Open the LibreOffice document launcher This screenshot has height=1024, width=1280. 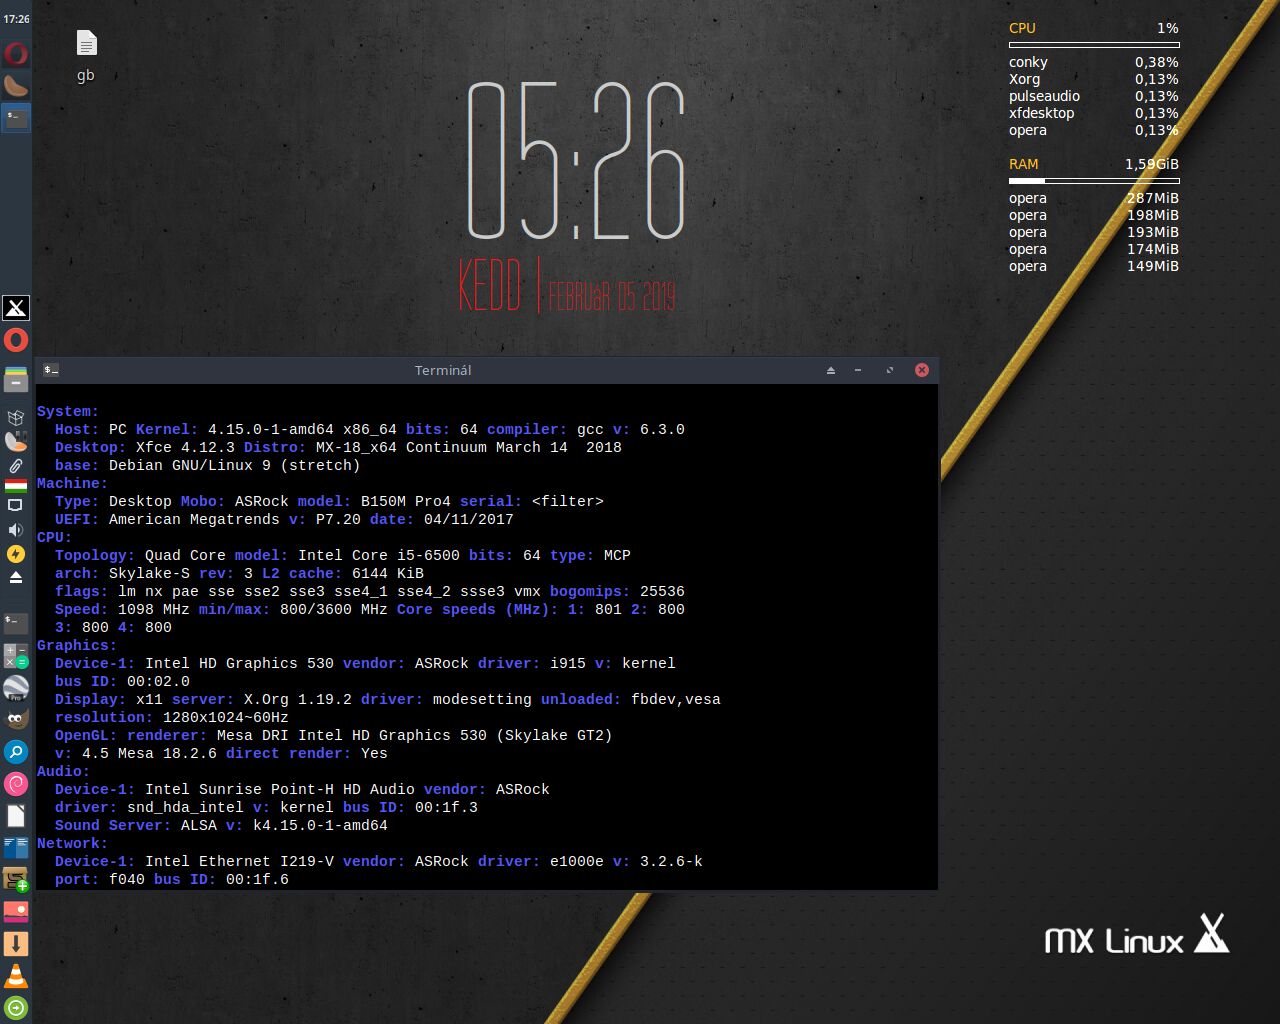click(x=16, y=816)
